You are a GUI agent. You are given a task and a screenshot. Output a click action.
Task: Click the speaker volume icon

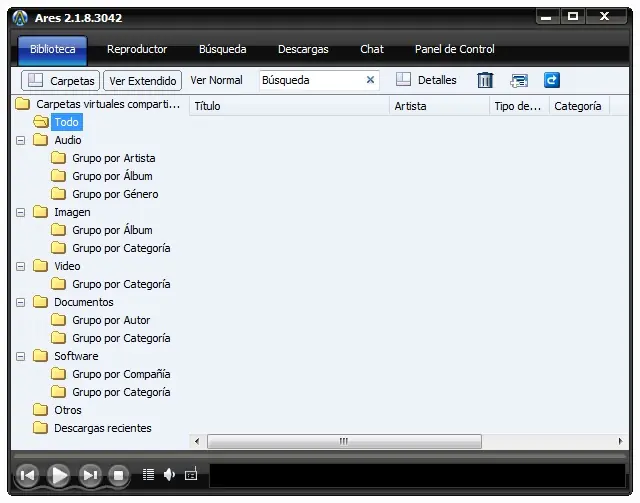coord(169,474)
